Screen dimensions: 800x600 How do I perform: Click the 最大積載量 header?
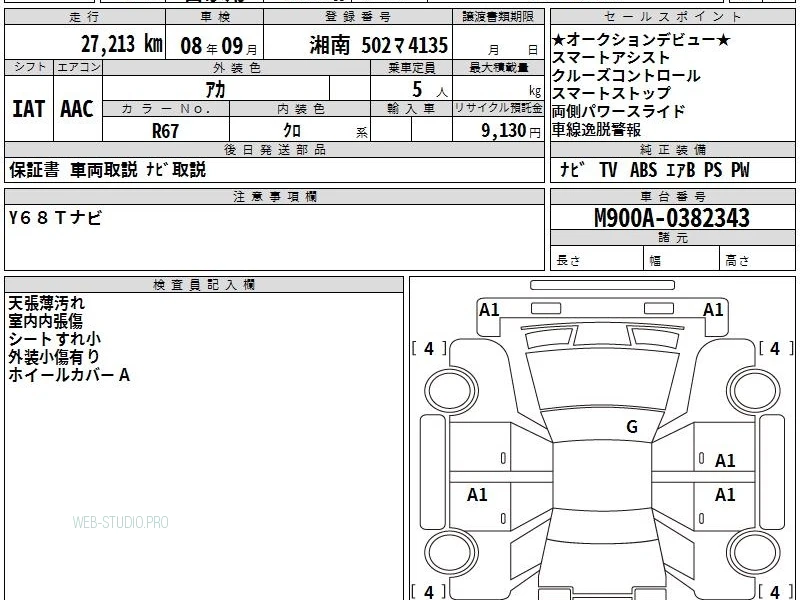pyautogui.click(x=499, y=67)
